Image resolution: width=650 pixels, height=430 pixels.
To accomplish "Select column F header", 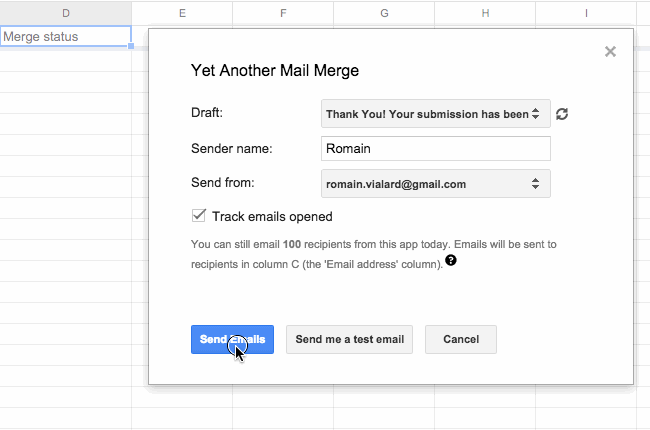I will (283, 13).
